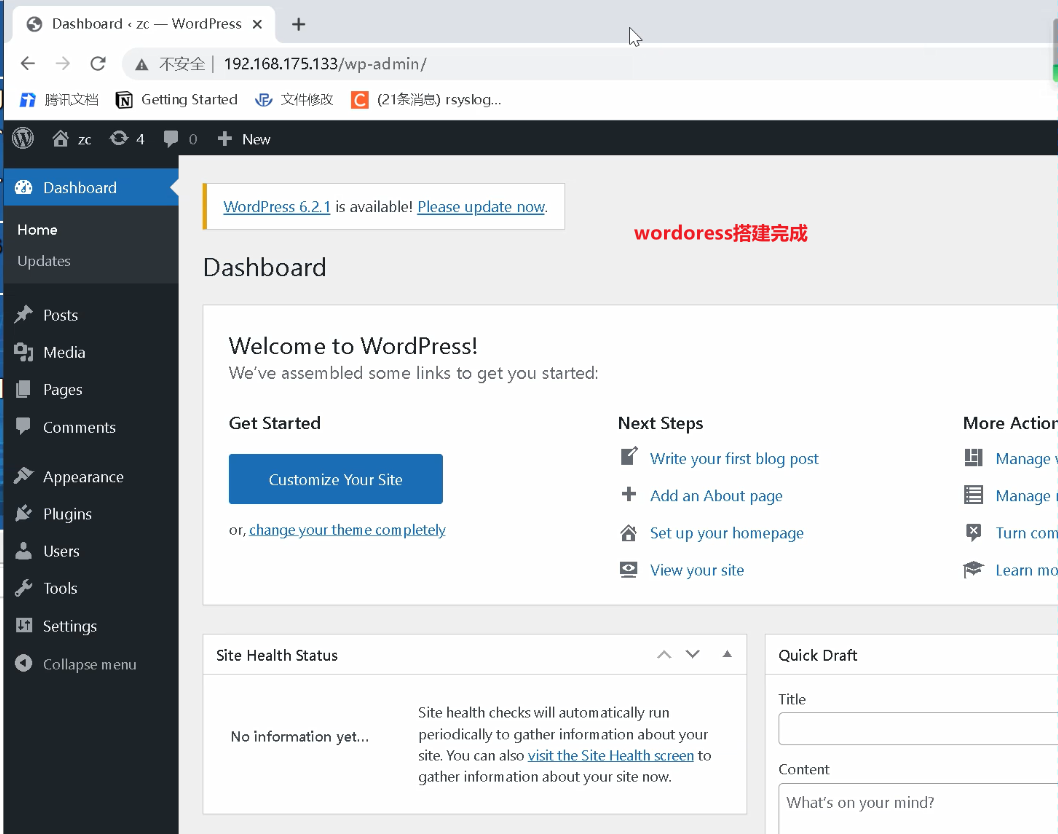Image resolution: width=1058 pixels, height=834 pixels.
Task: Open the 腾讯文档 bookmark
Action: click(59, 100)
